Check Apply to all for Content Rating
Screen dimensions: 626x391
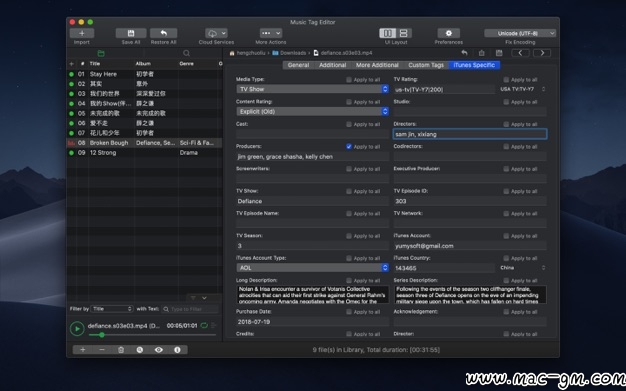click(x=349, y=102)
